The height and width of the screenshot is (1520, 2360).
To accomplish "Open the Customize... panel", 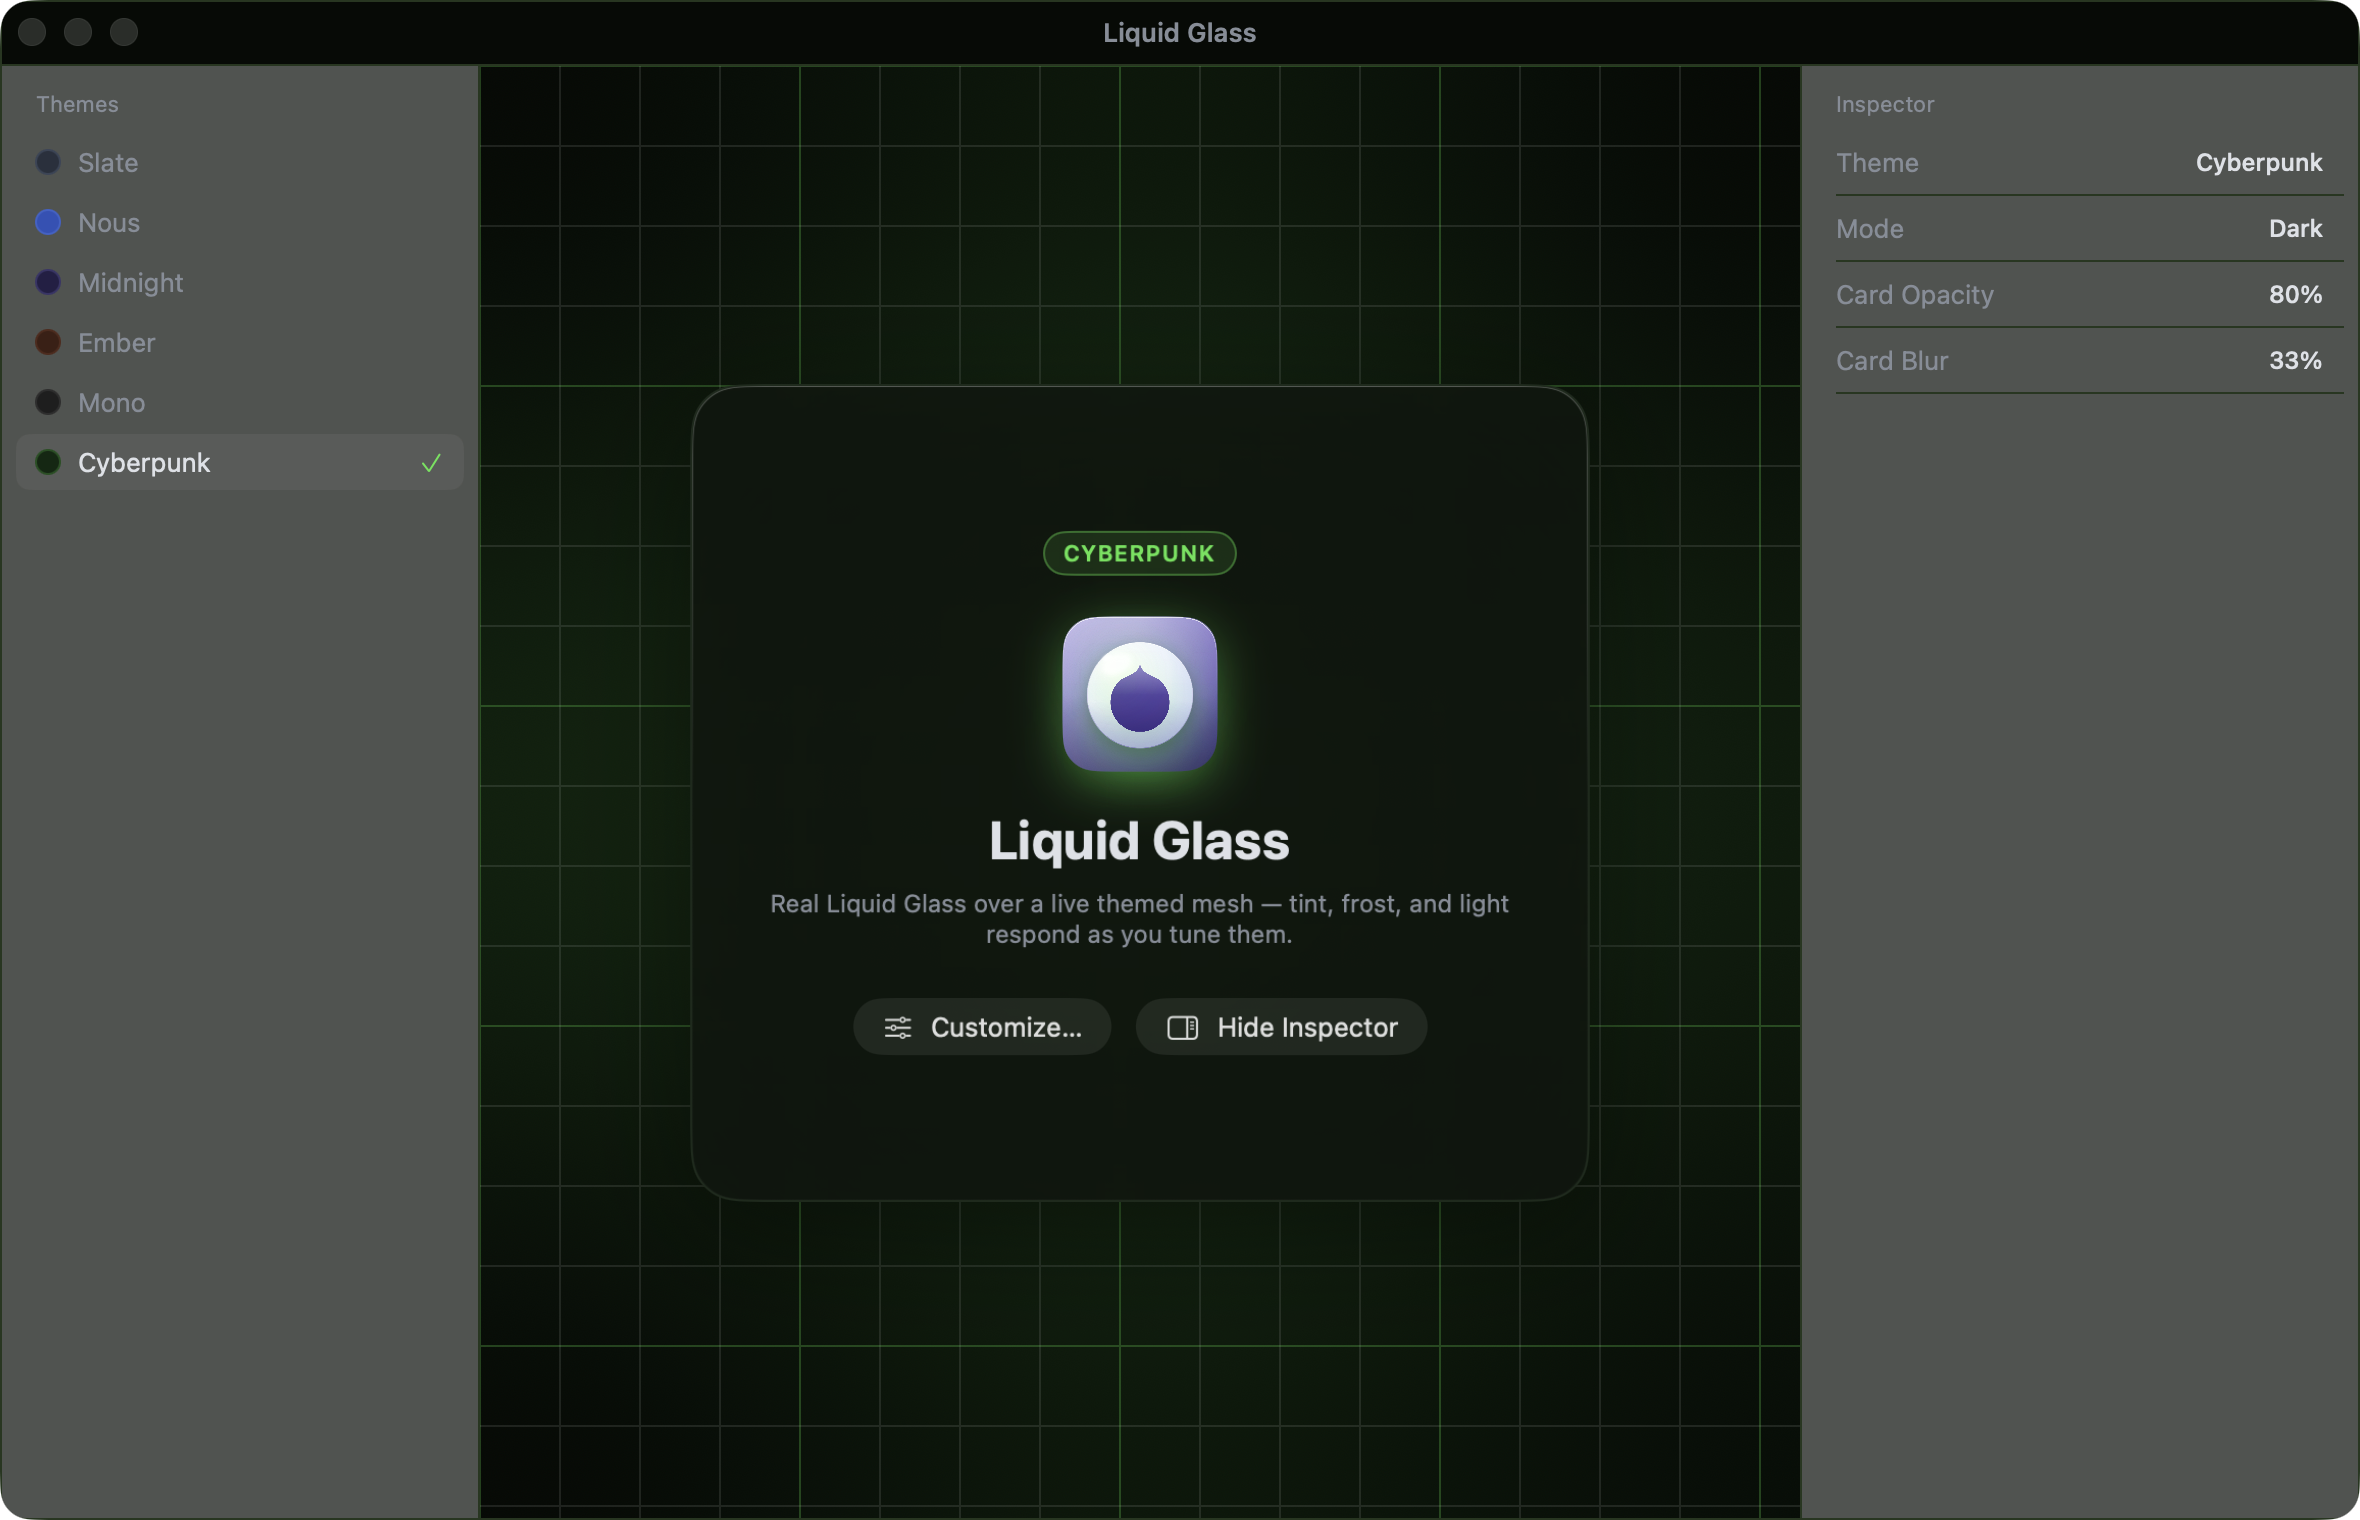I will (982, 1027).
